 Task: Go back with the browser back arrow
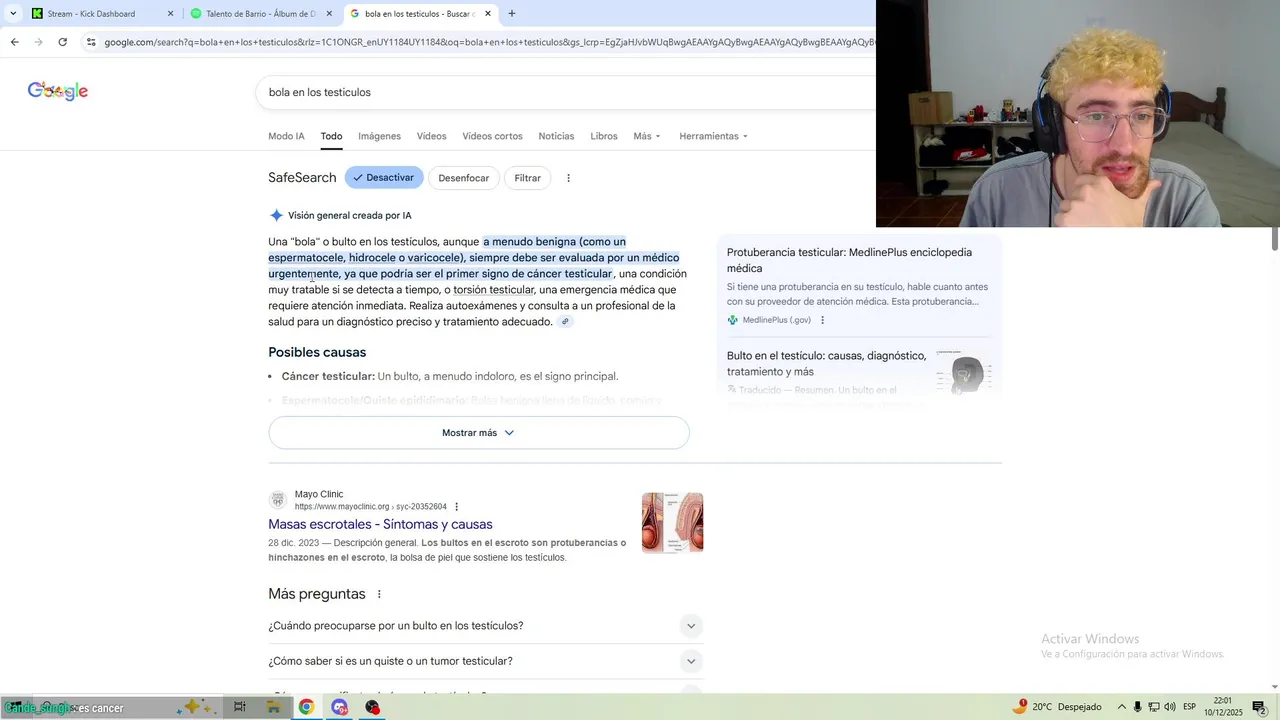tap(14, 42)
